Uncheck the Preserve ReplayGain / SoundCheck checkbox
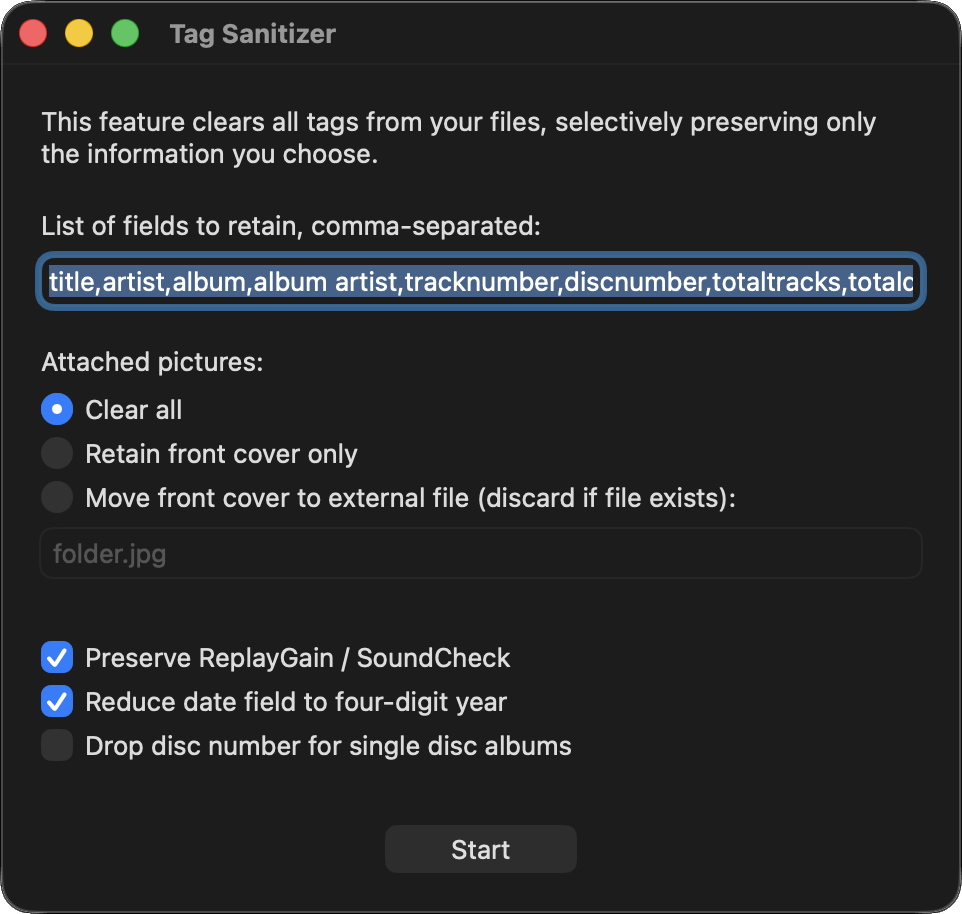962x914 pixels. pos(57,658)
